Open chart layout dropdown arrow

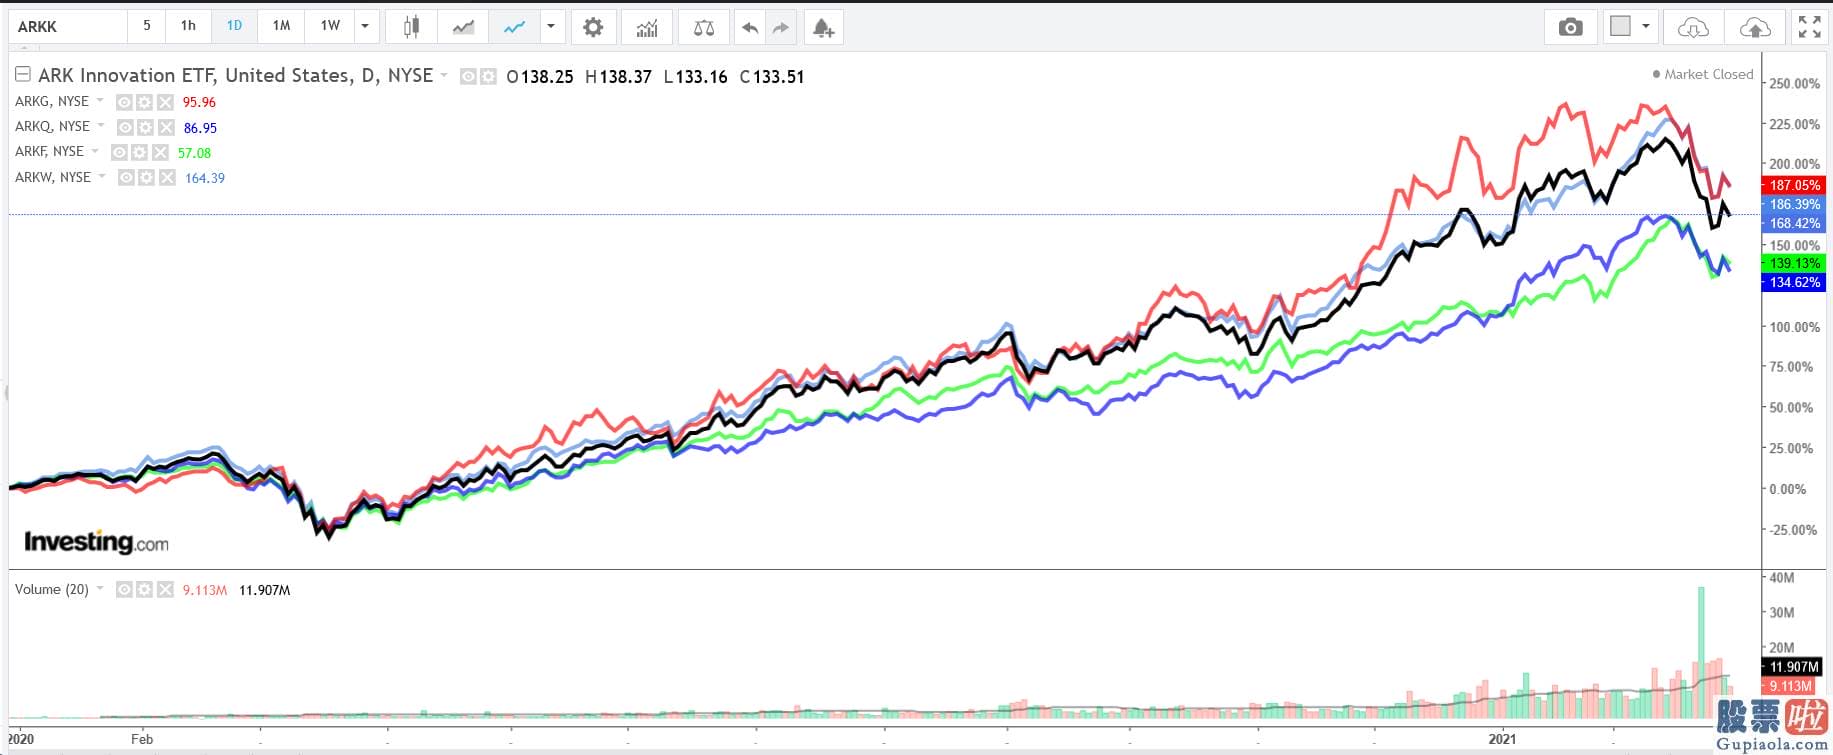click(1645, 27)
